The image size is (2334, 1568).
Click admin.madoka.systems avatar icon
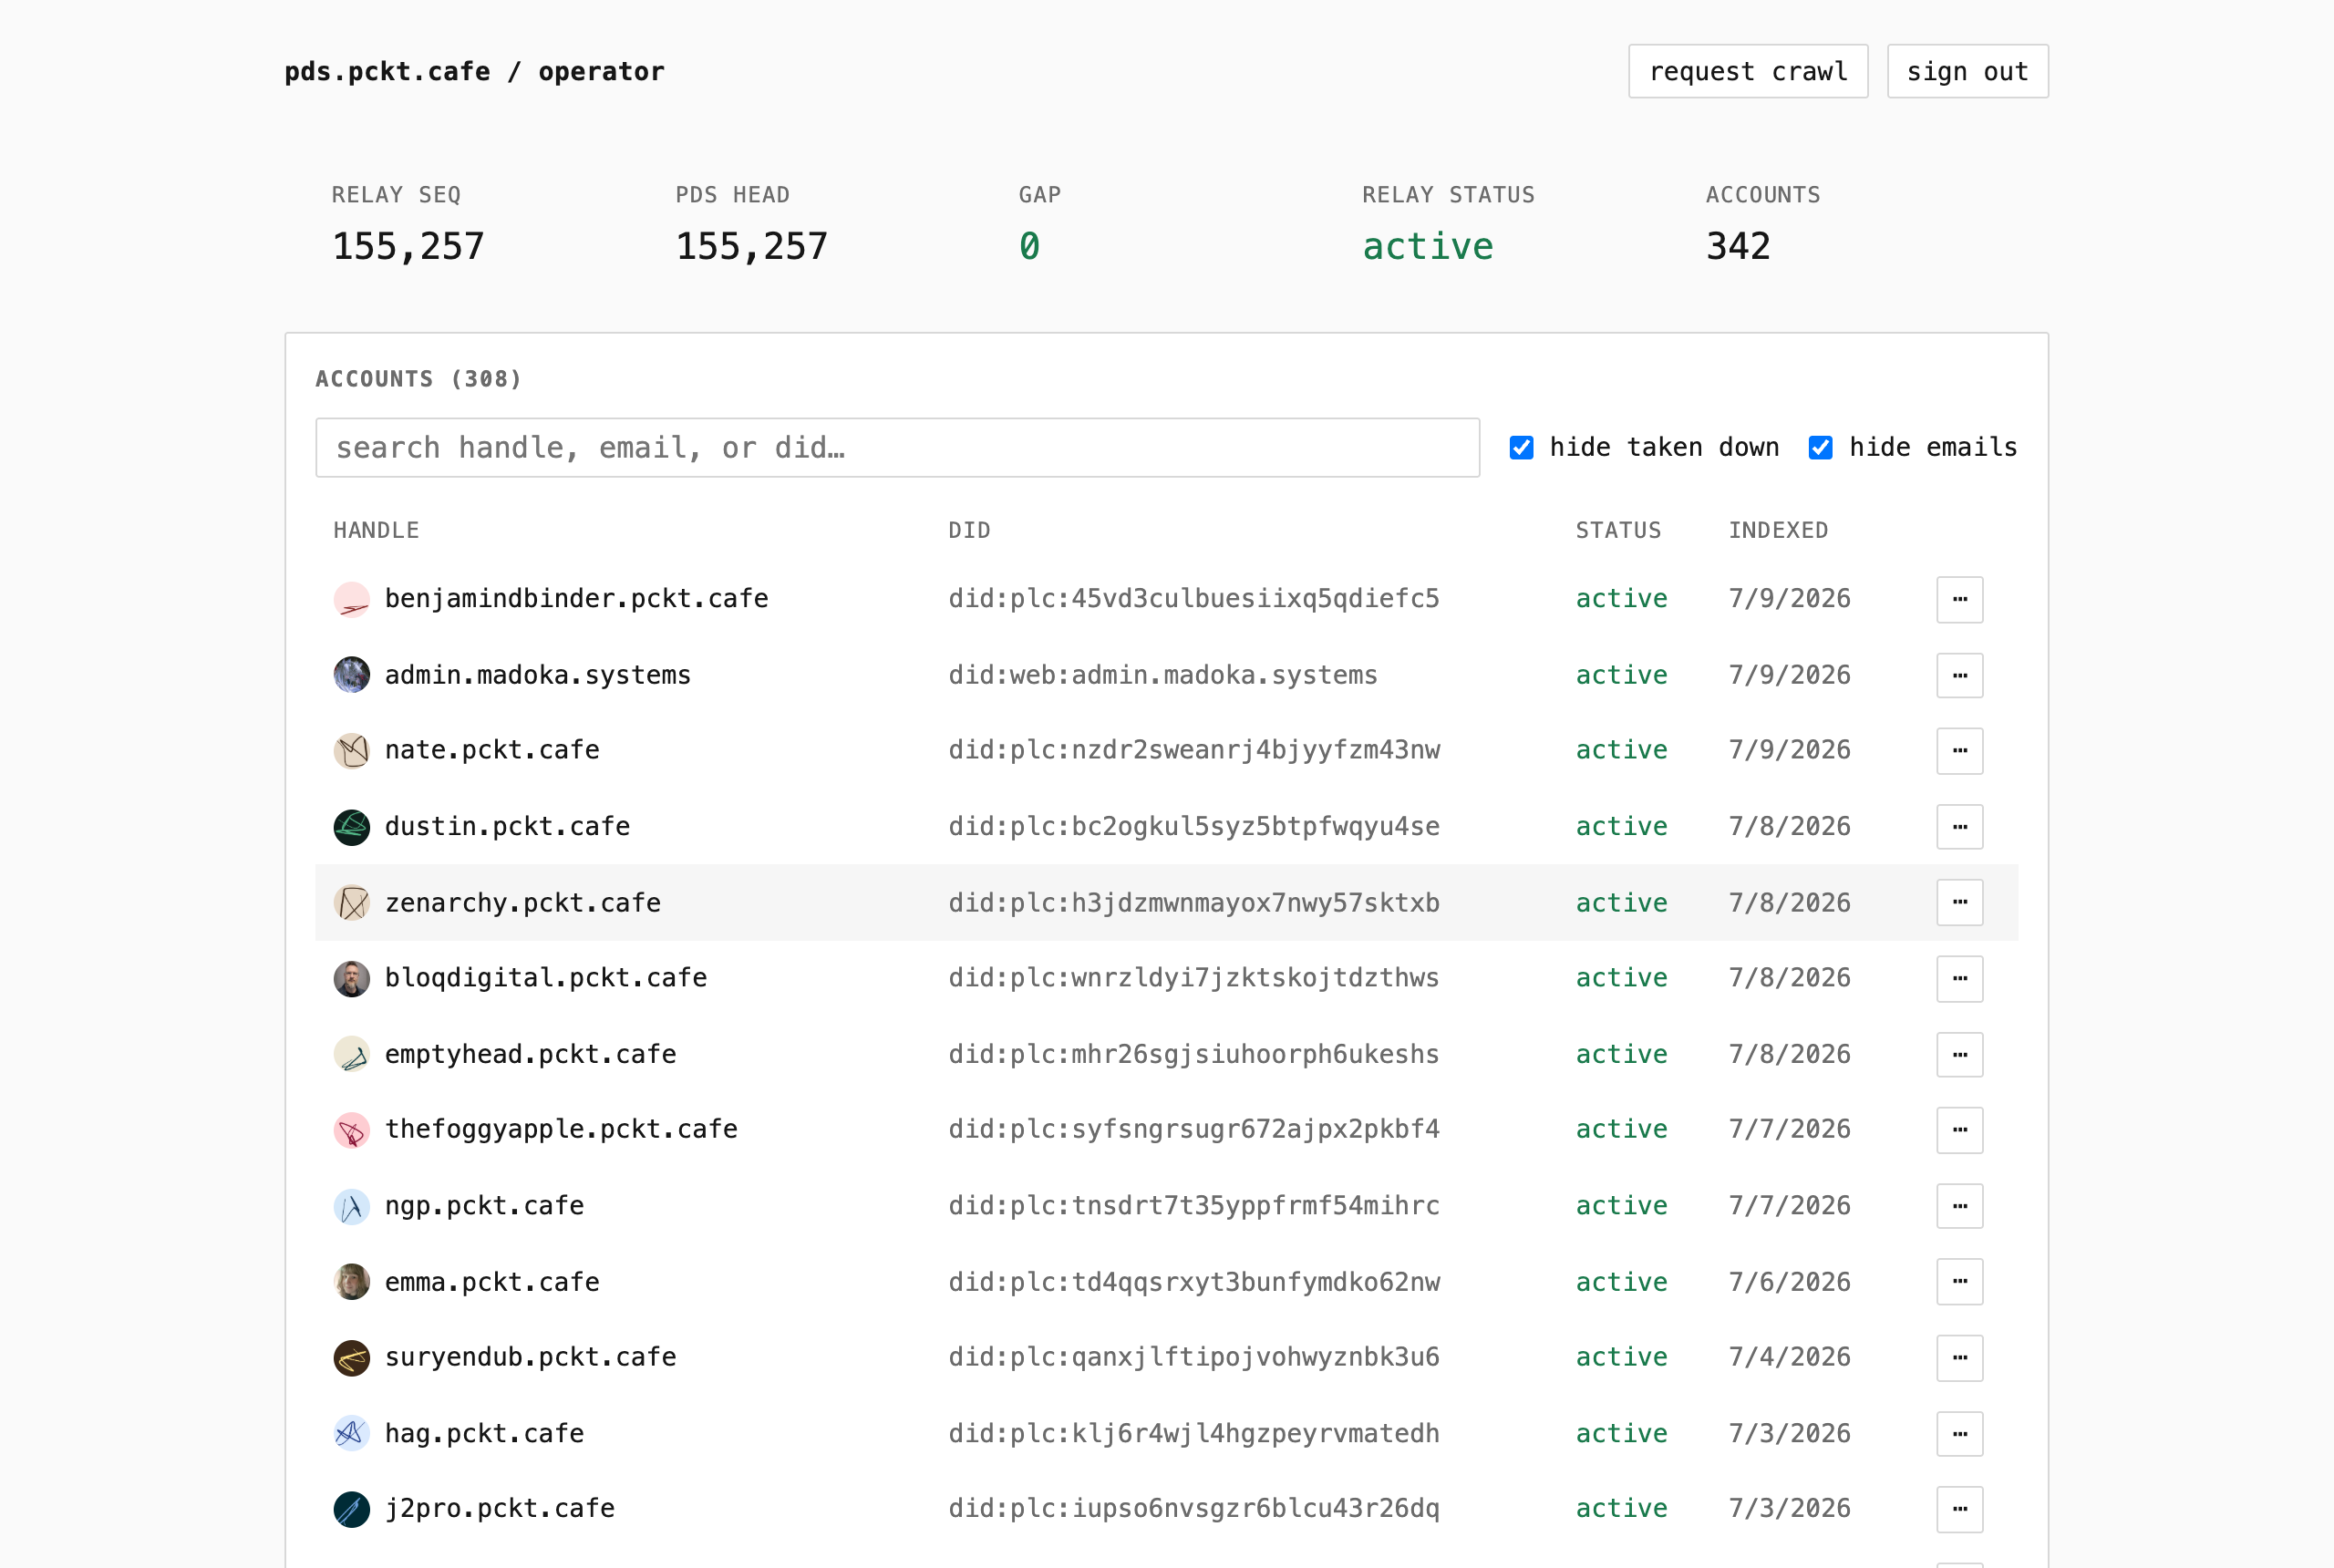click(352, 675)
